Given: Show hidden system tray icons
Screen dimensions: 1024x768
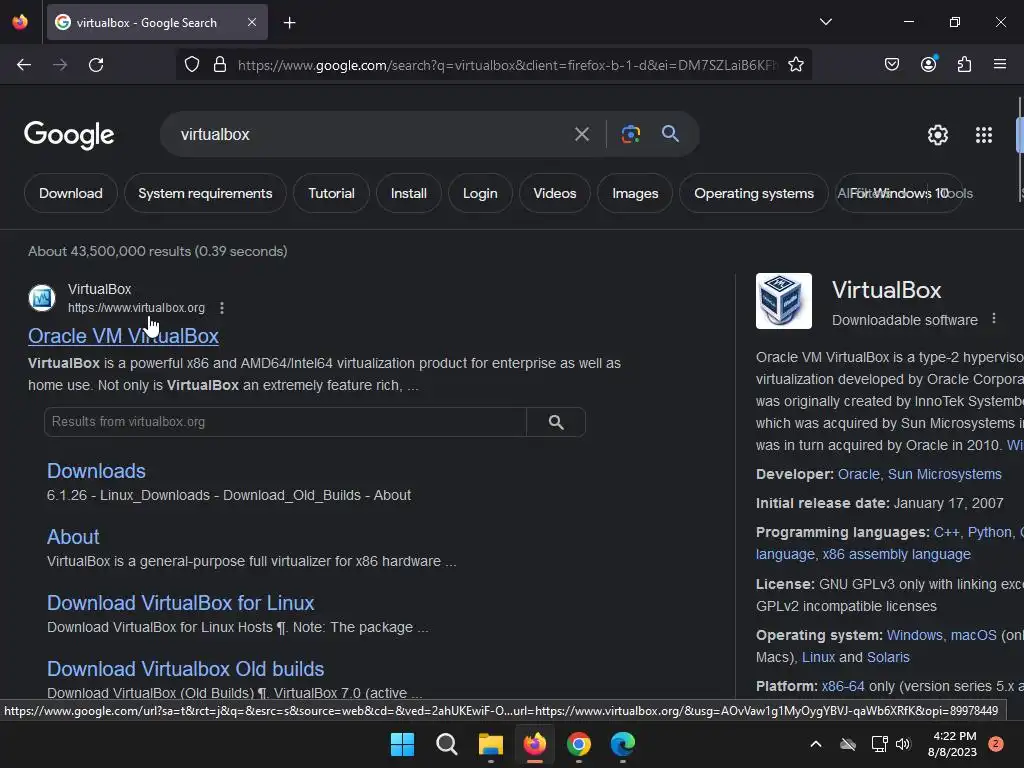Looking at the screenshot, I should 816,744.
